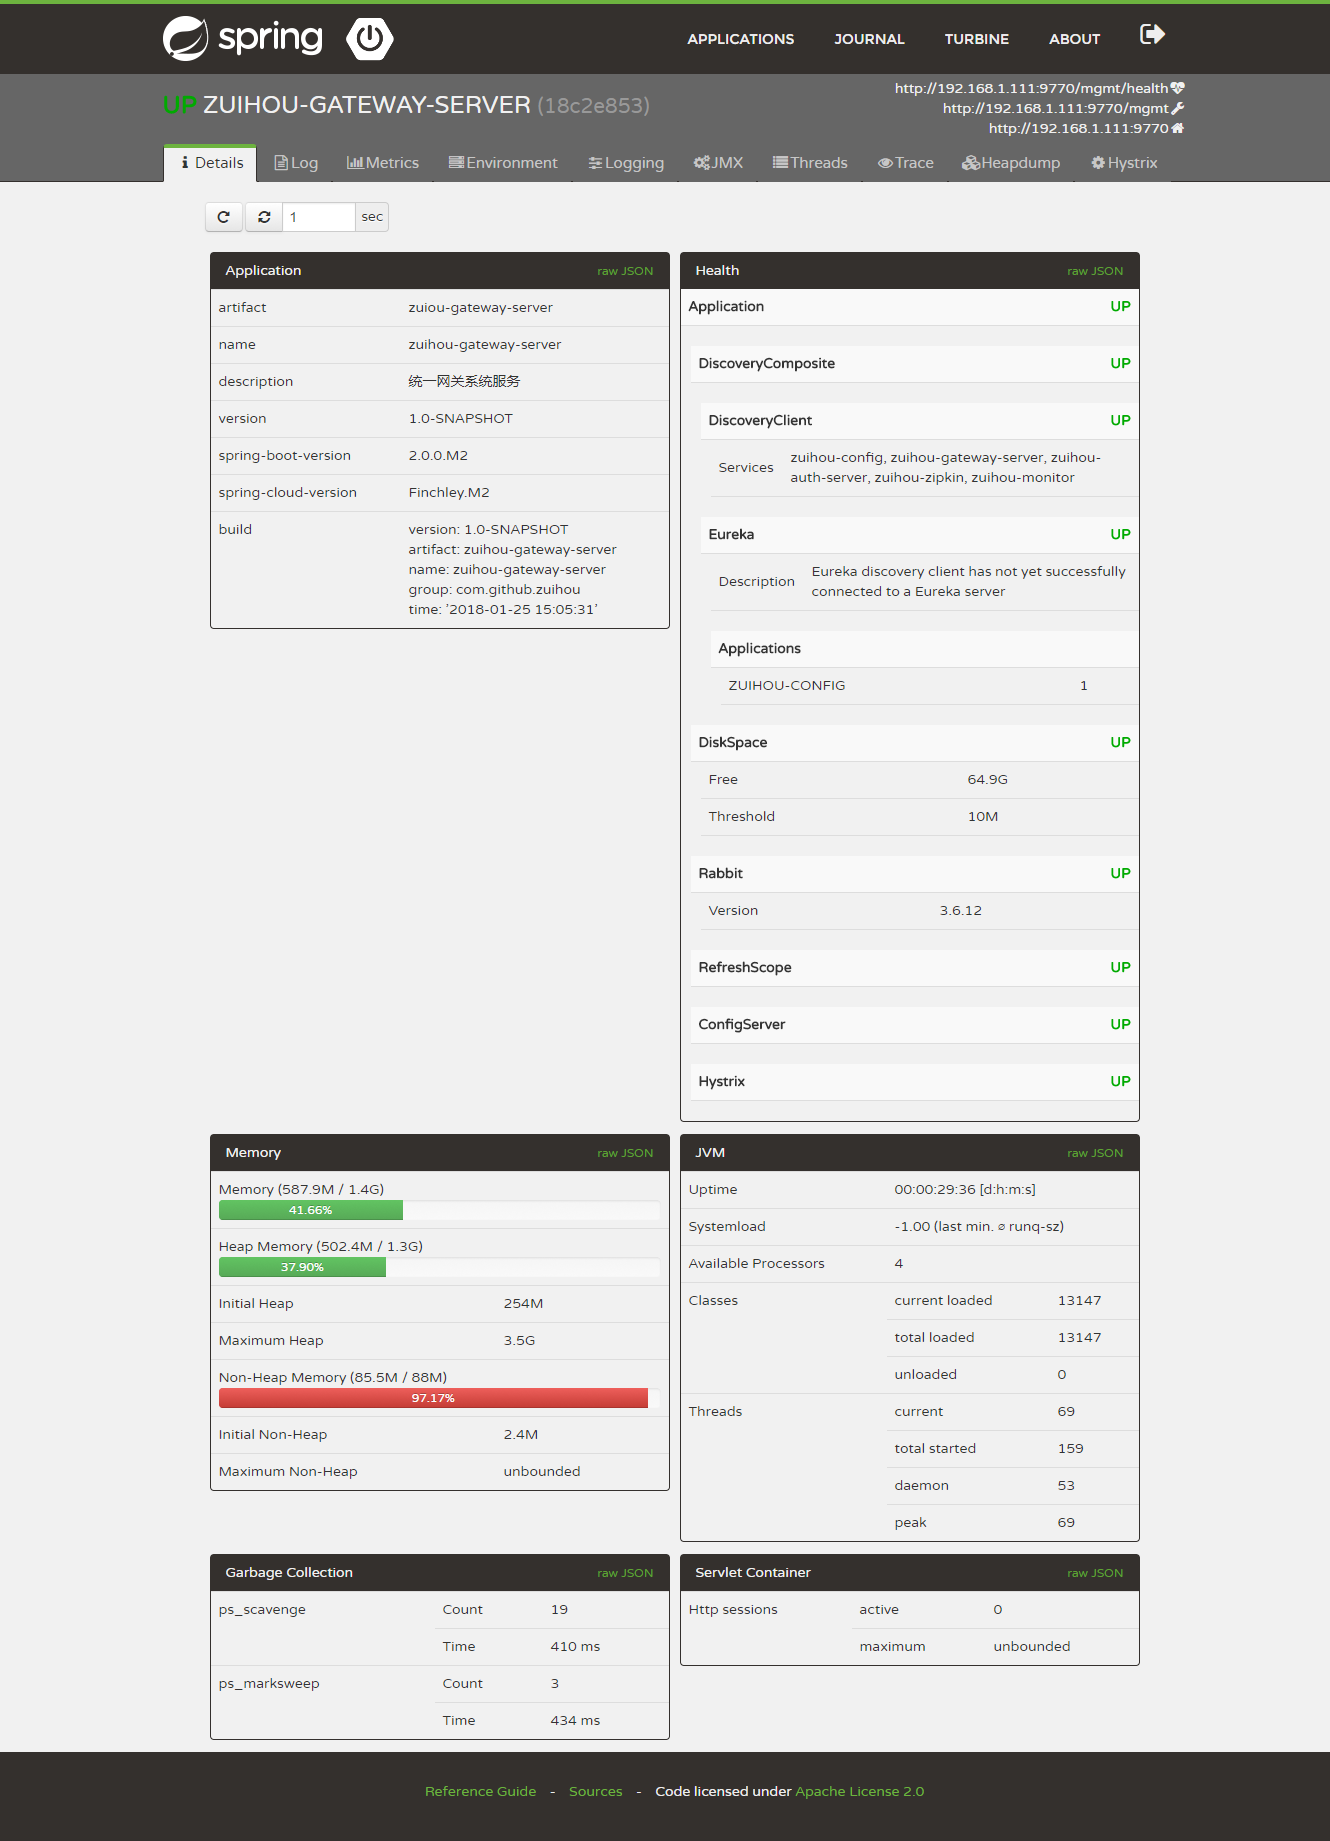Open raw JSON for Garbage Collection panel

(x=625, y=1573)
